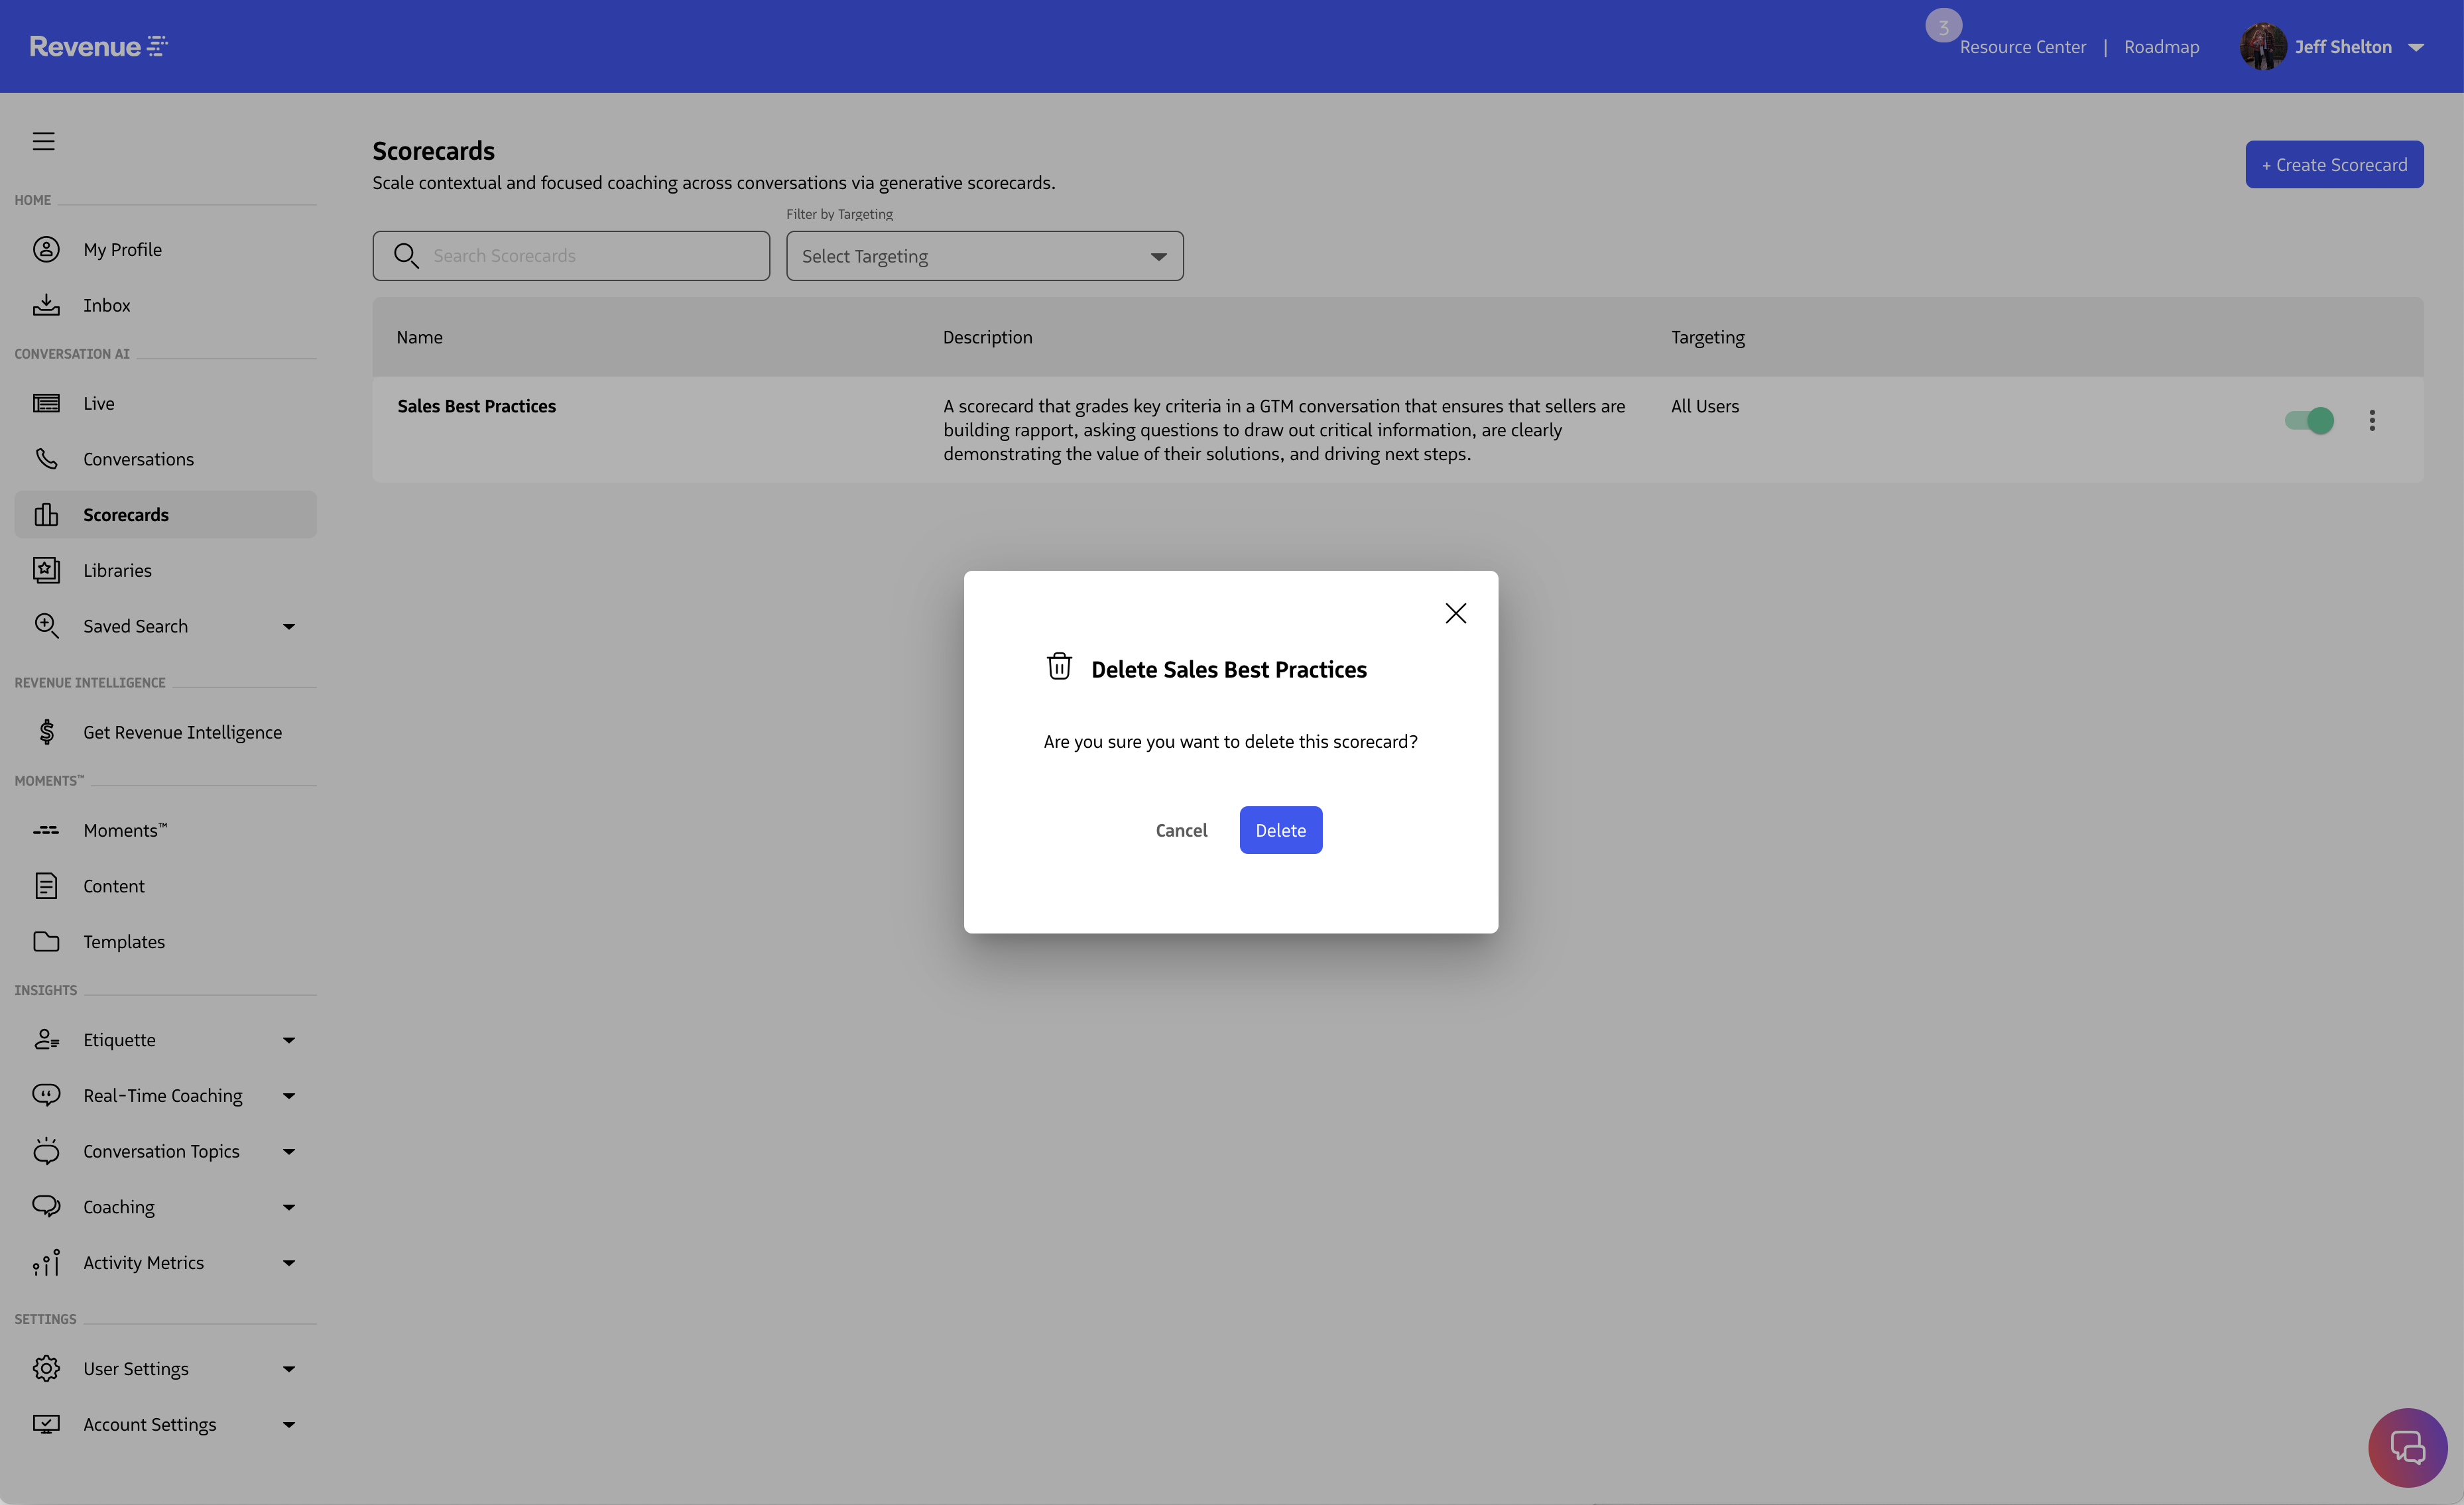Expand the Etiquette submenu arrow

tap(289, 1040)
